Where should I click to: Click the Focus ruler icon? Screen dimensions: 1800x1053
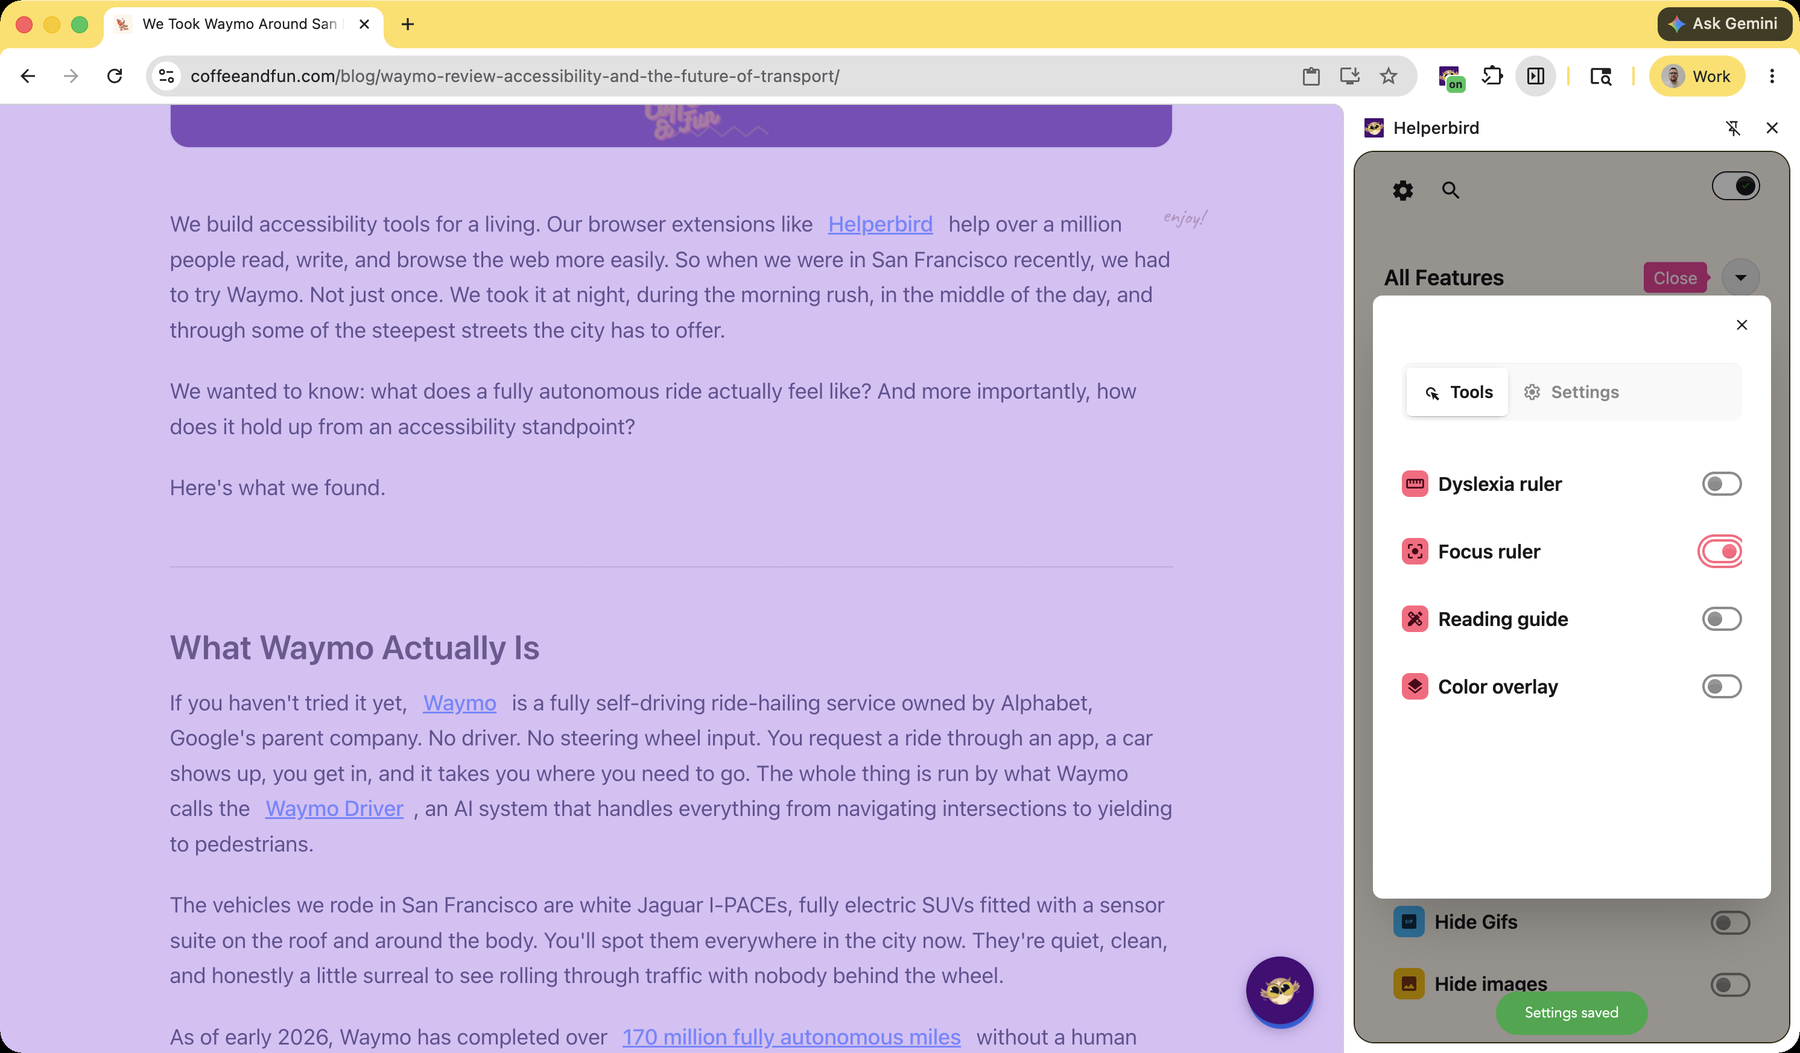pyautogui.click(x=1415, y=552)
